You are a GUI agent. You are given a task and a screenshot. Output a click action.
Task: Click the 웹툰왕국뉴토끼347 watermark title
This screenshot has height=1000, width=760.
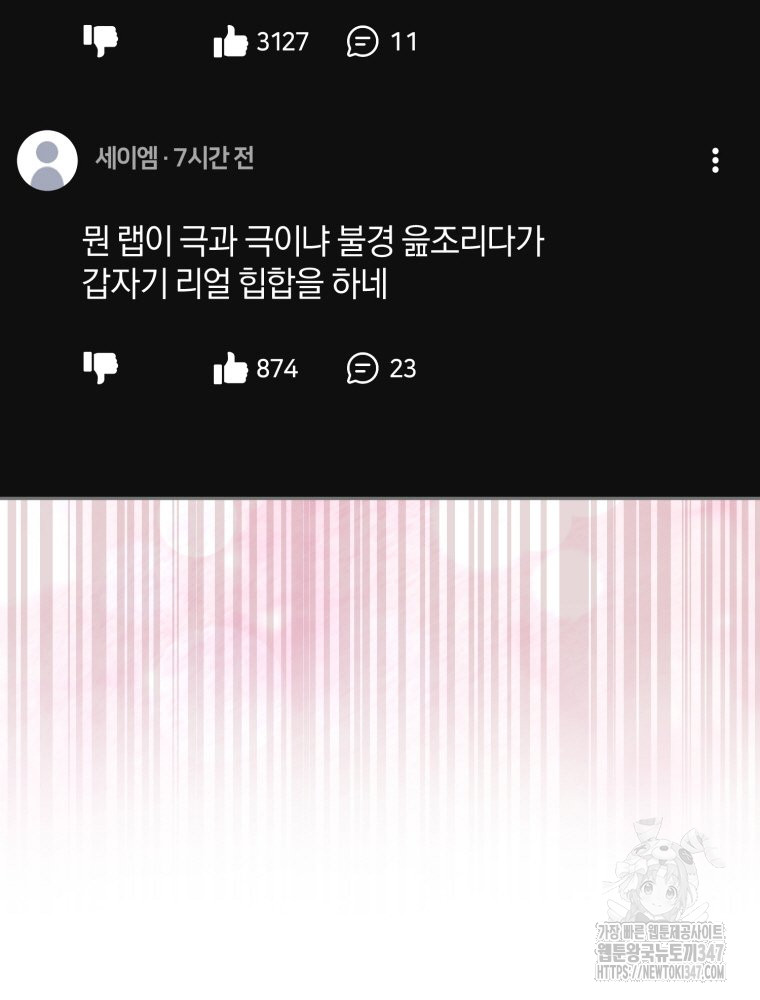(661, 953)
